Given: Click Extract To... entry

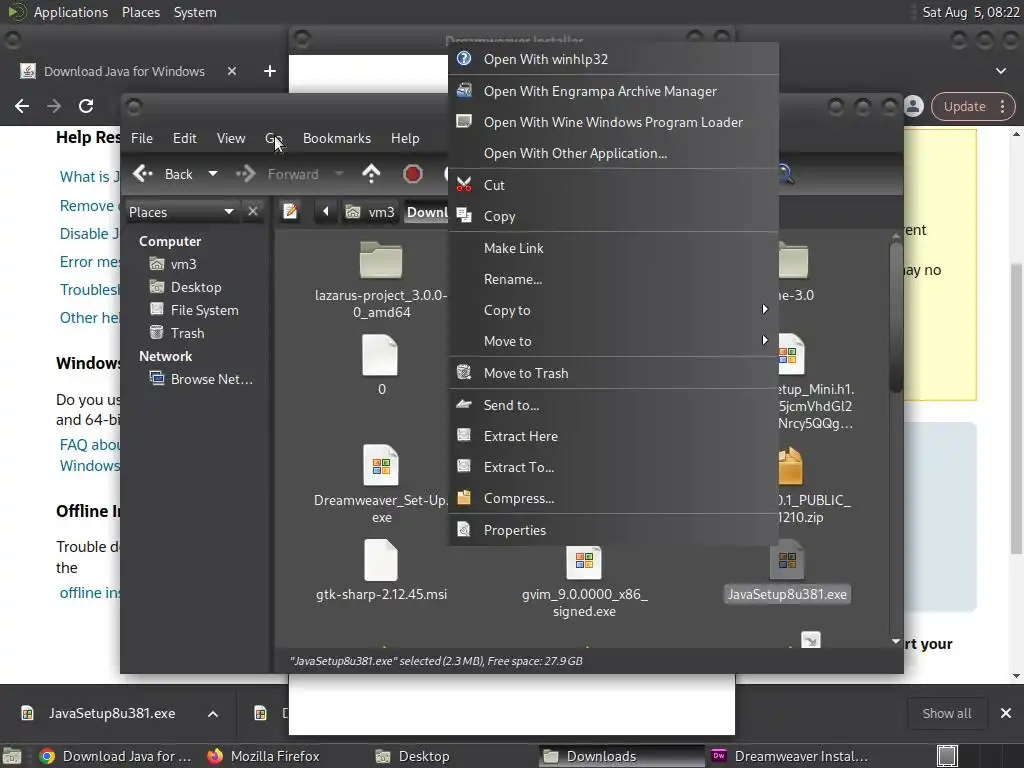Looking at the screenshot, I should coord(613,467).
